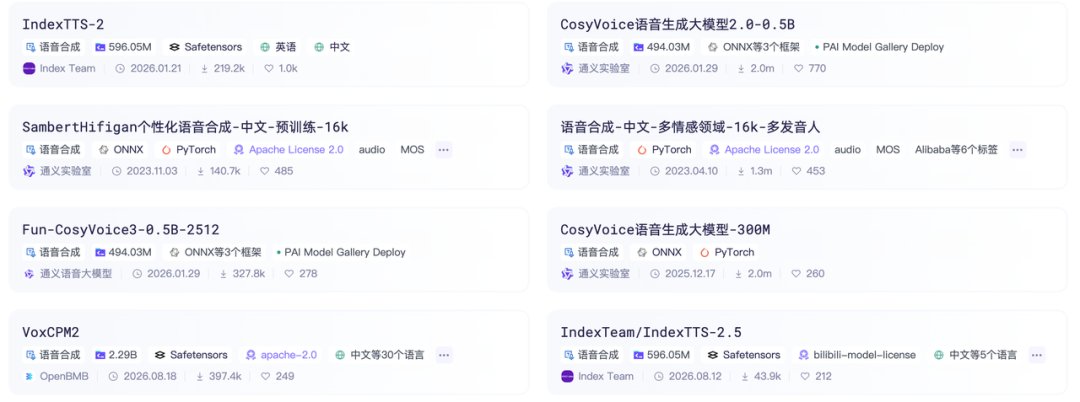The image size is (1080, 402).
Task: Click 通义实验室 logo icon on SambertHifigan card
Action: click(29, 171)
